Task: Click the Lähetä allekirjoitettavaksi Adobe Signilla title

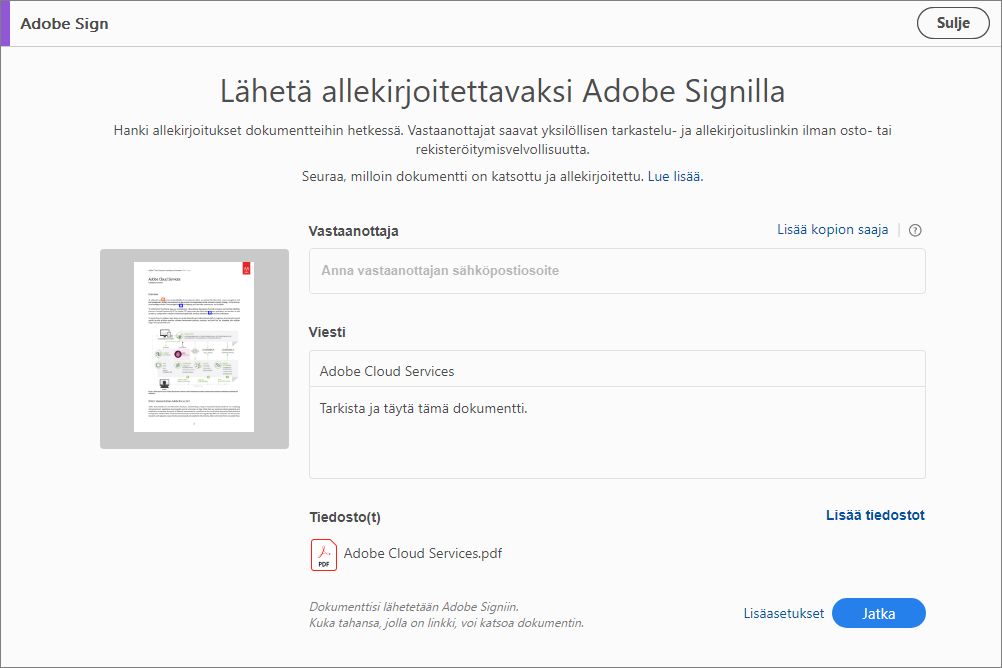Action: tap(501, 90)
